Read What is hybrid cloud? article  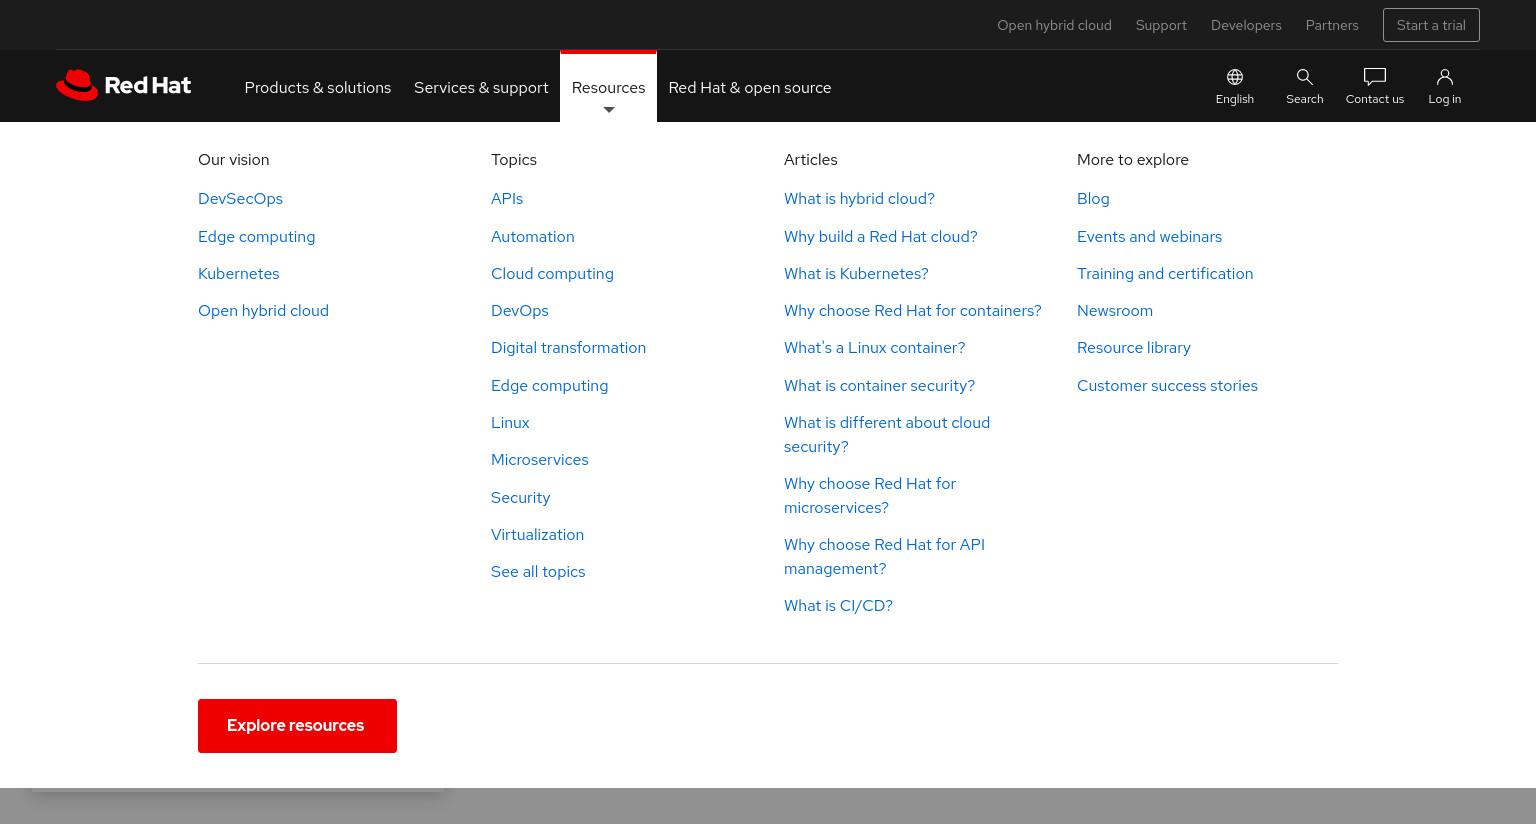point(859,199)
